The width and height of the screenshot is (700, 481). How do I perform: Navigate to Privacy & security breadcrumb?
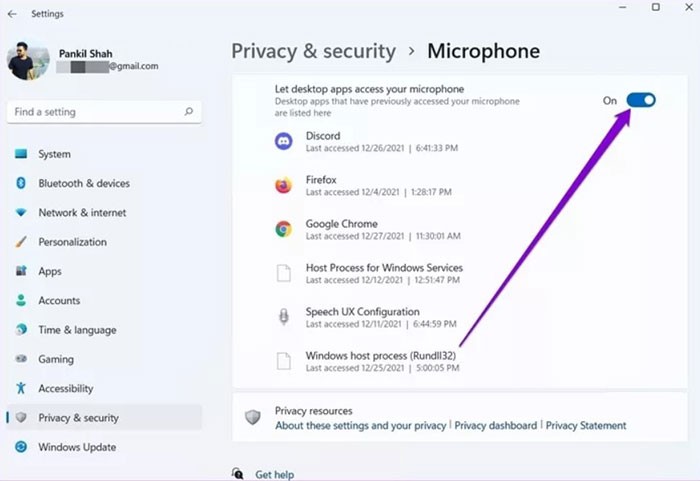[x=314, y=51]
